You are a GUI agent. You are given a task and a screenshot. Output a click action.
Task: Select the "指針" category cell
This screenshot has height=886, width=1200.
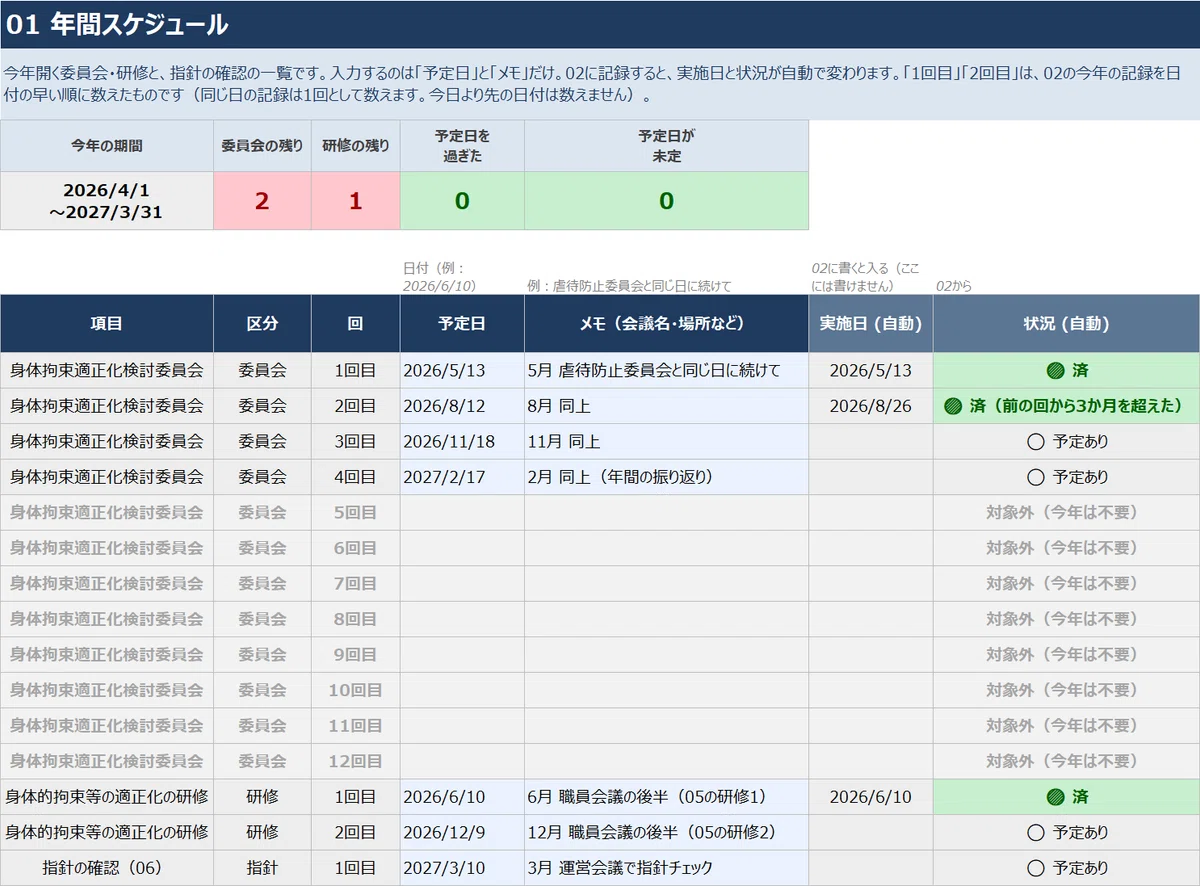click(262, 868)
